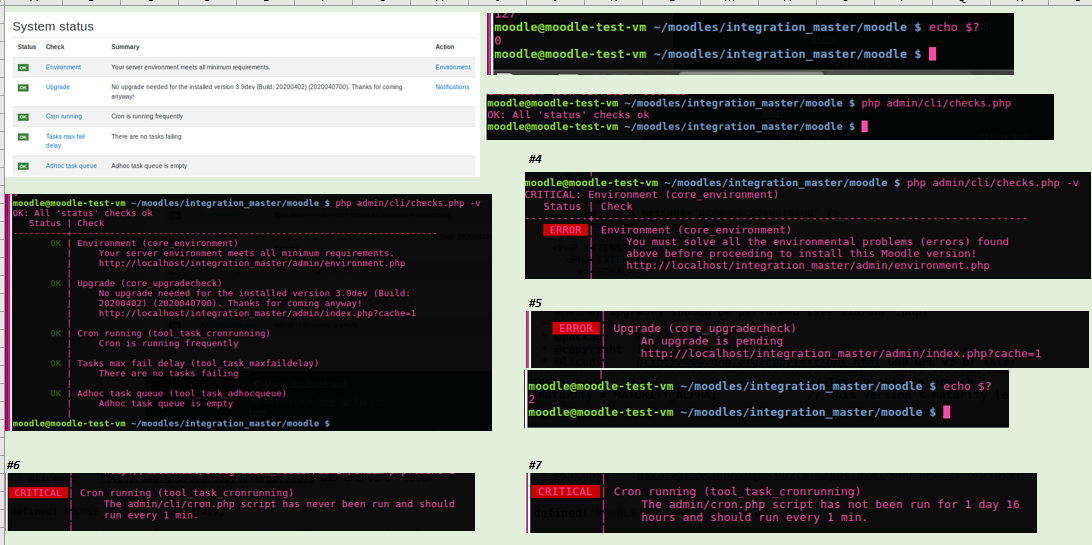Image resolution: width=1092 pixels, height=545 pixels.
Task: Click the exit code '2' output line
Action: tap(532, 399)
